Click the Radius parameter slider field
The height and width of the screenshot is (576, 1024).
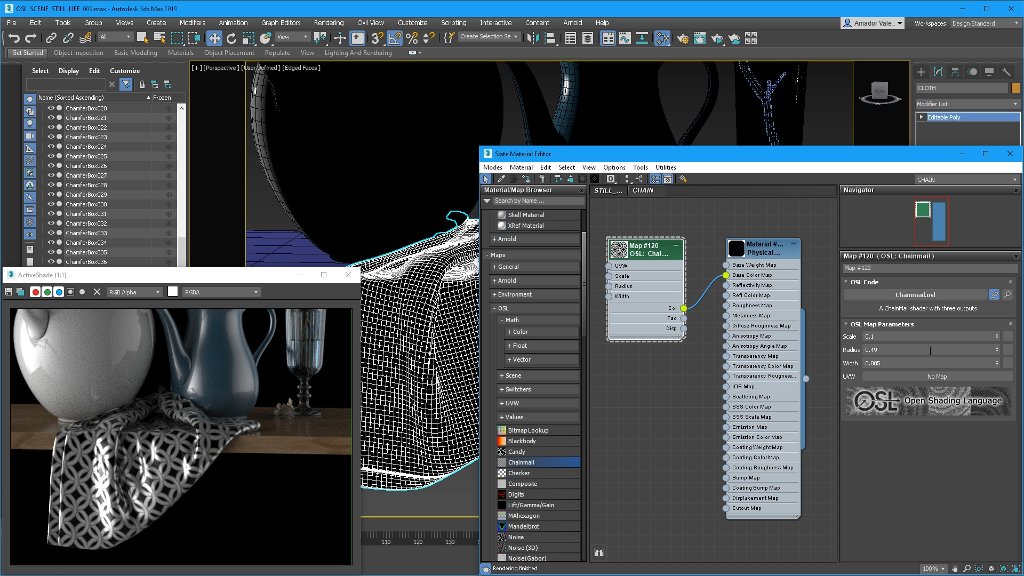pyautogui.click(x=931, y=350)
